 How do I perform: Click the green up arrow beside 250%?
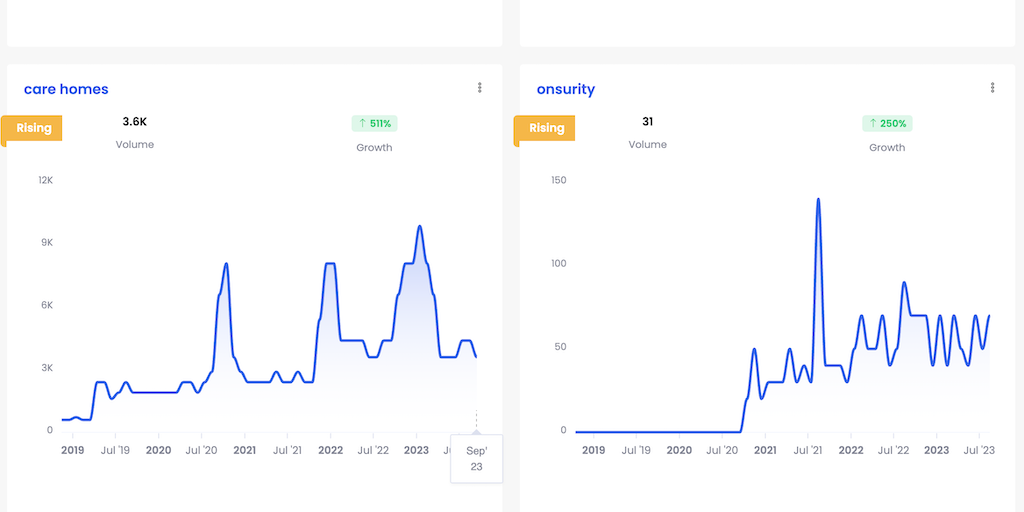point(873,123)
